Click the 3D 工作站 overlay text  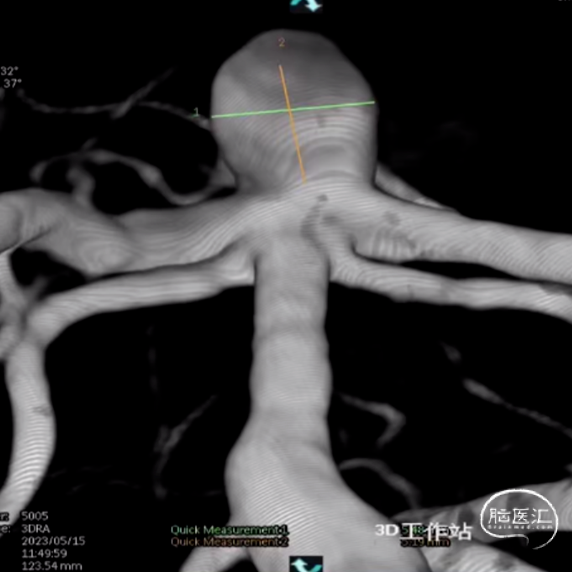click(424, 531)
